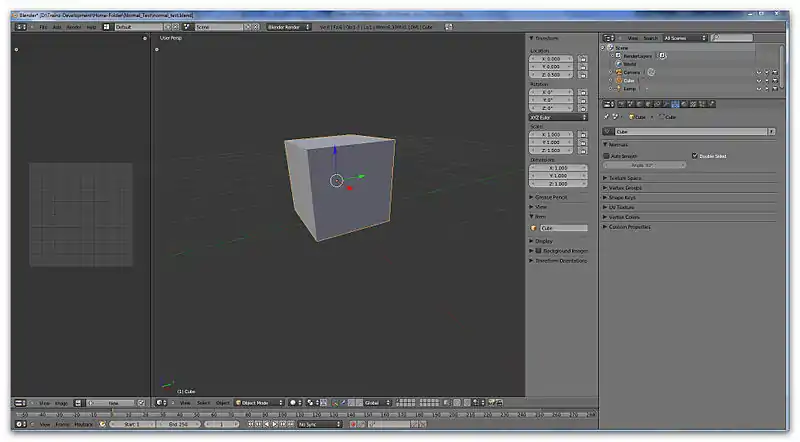Viewport: 800px width, 442px height.
Task: Click the Lamp object icon in outliner
Action: [619, 89]
